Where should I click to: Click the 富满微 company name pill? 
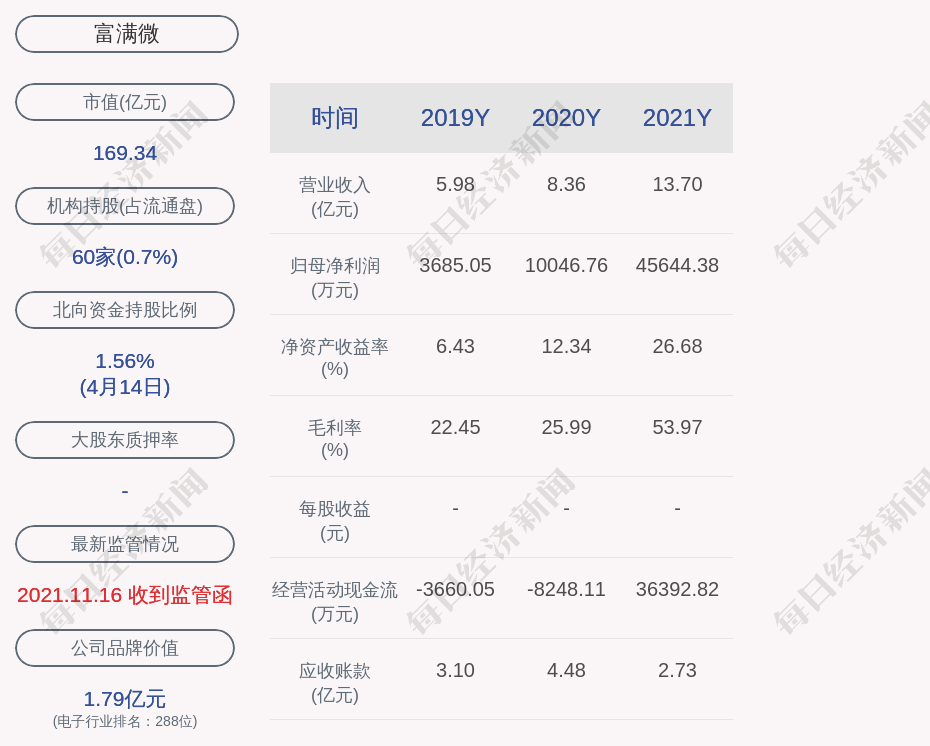coord(127,34)
